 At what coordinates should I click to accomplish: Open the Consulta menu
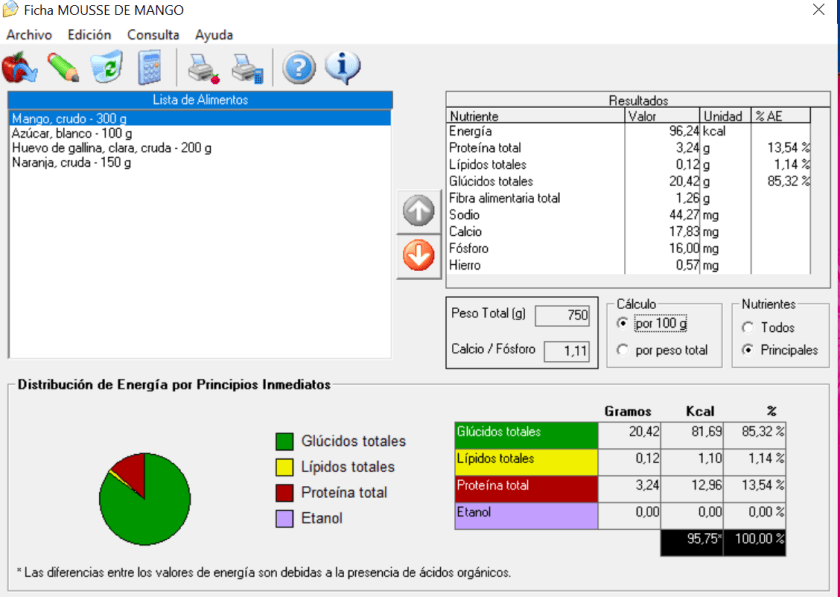click(153, 35)
